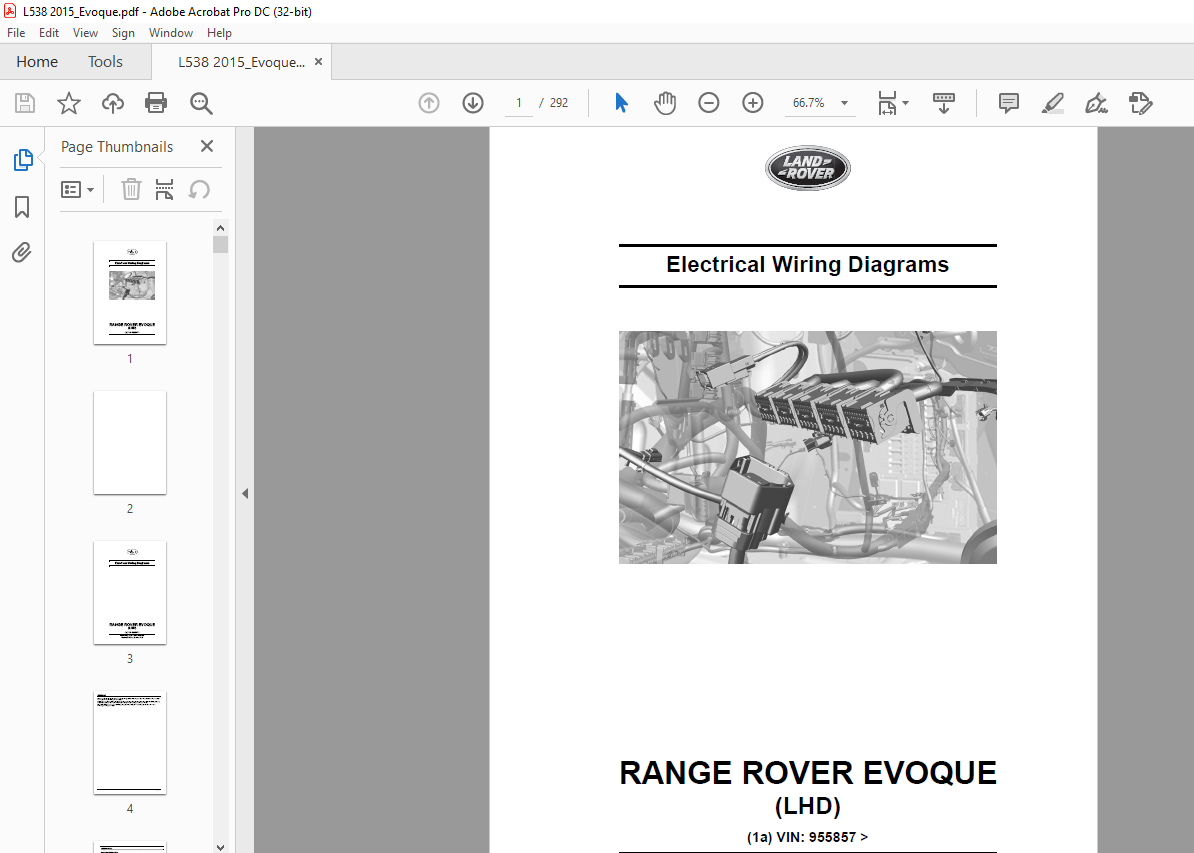
Task: Select the Highlight text tool
Action: [1052, 103]
